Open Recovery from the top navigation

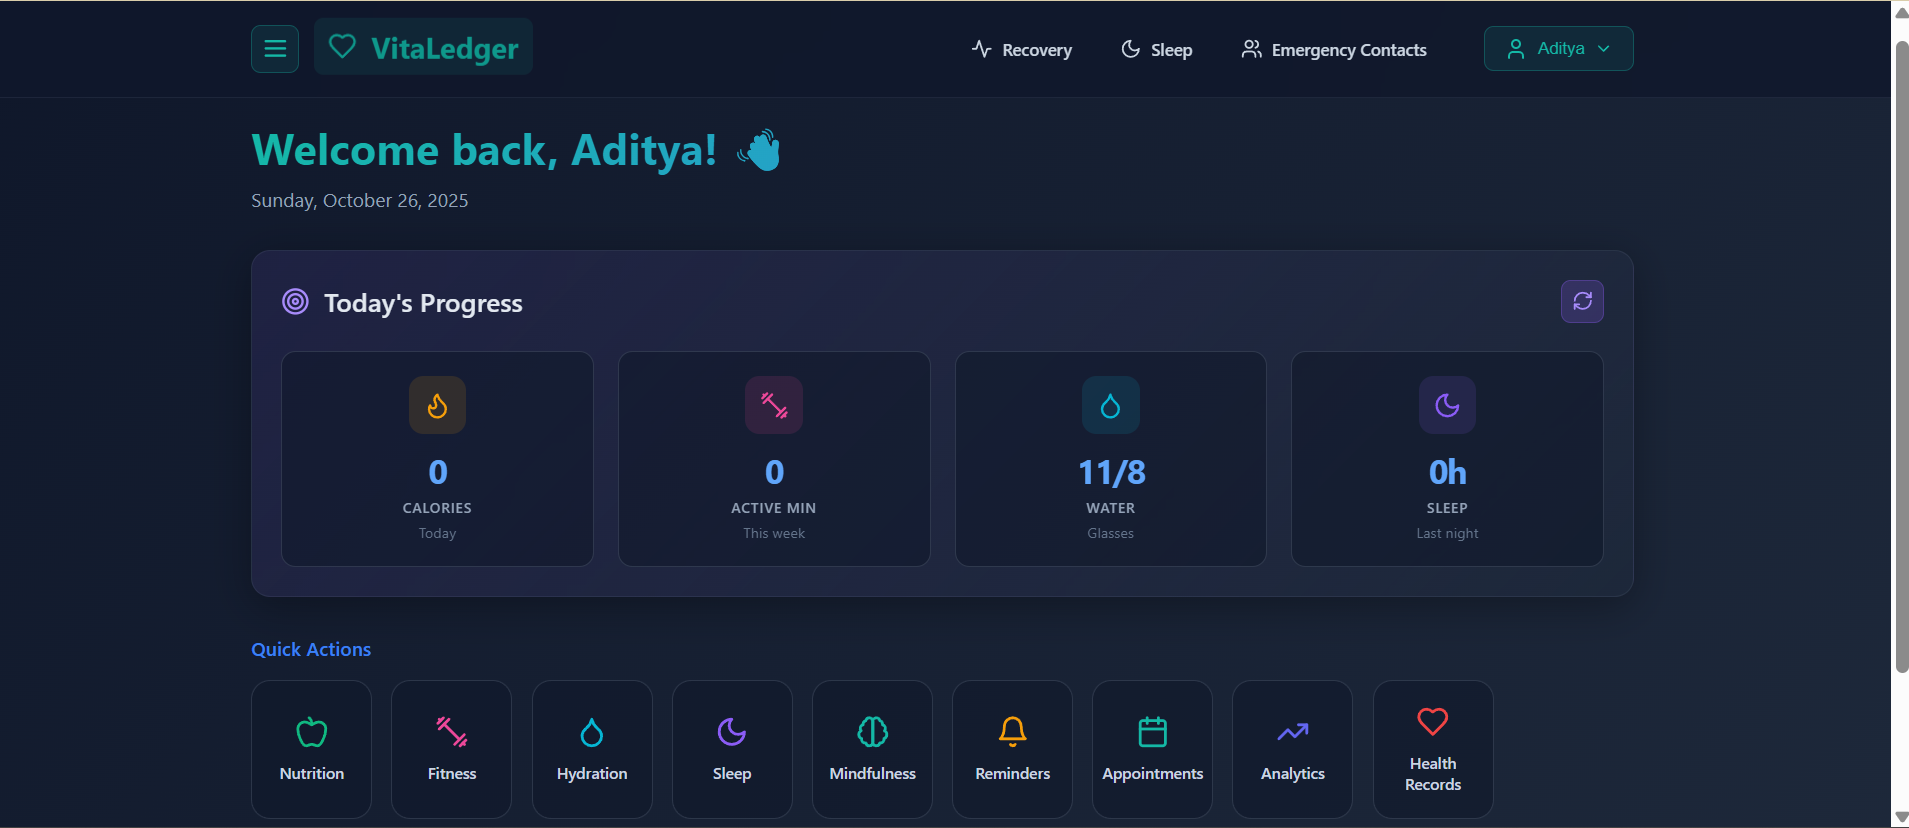(x=1021, y=49)
